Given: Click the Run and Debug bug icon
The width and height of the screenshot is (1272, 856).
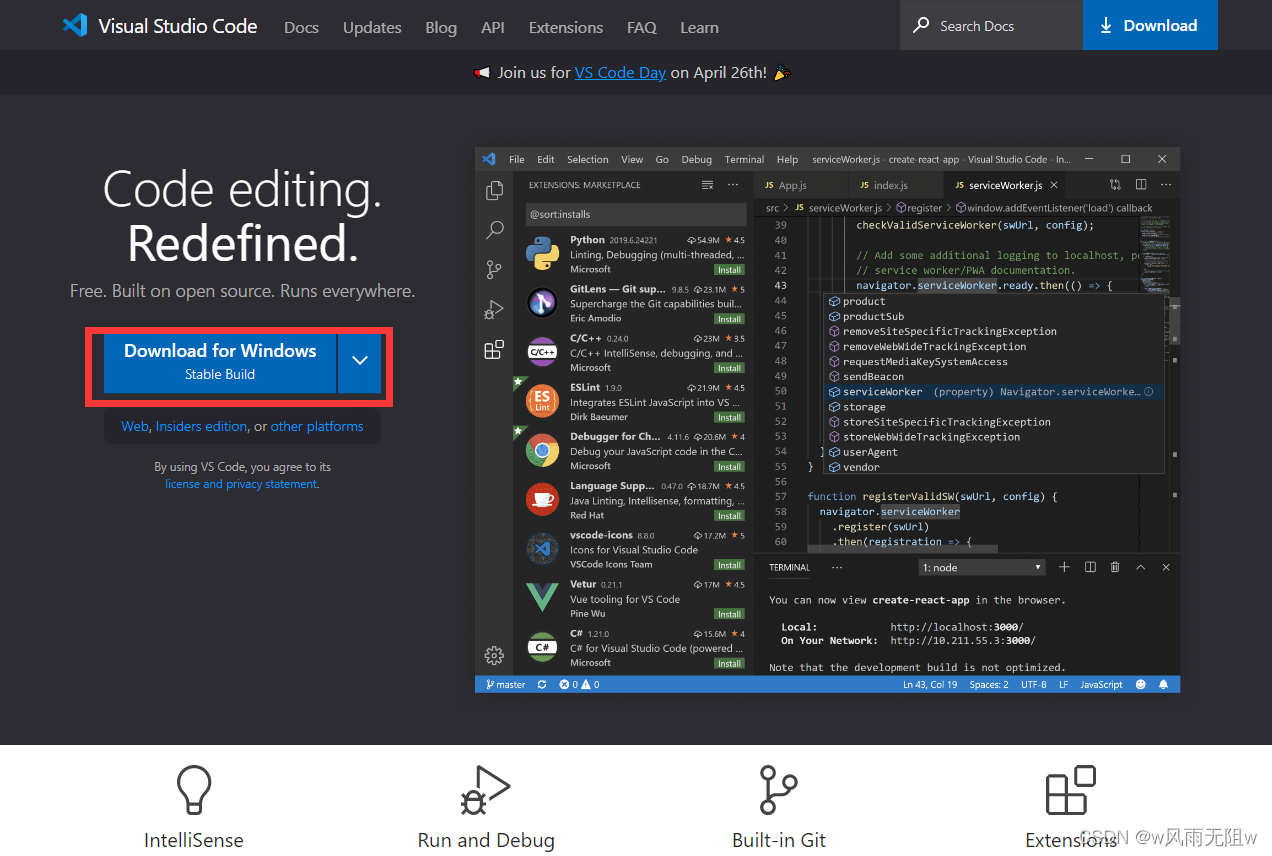Looking at the screenshot, I should 485,791.
